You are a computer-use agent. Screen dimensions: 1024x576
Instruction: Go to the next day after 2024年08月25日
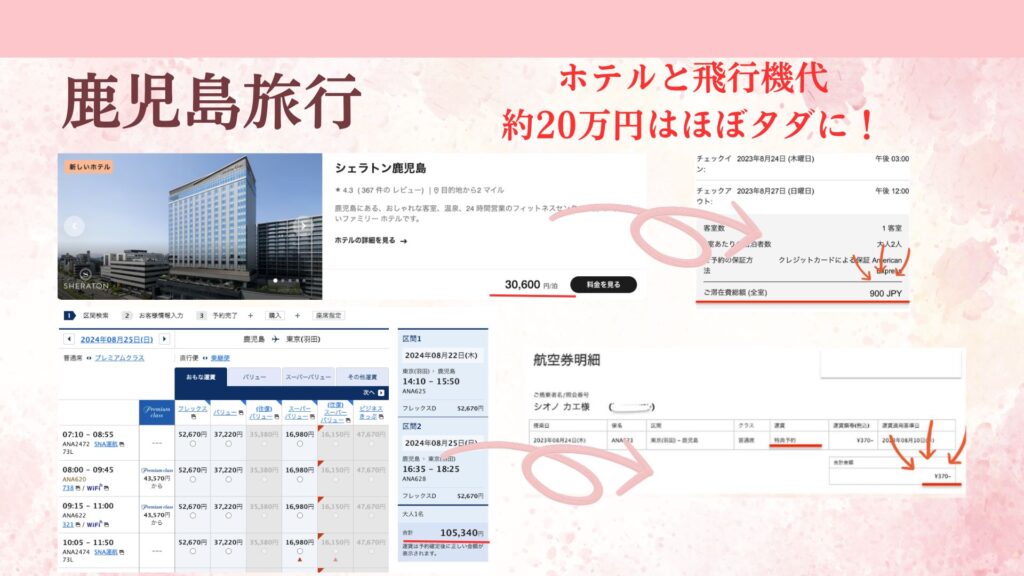165,340
